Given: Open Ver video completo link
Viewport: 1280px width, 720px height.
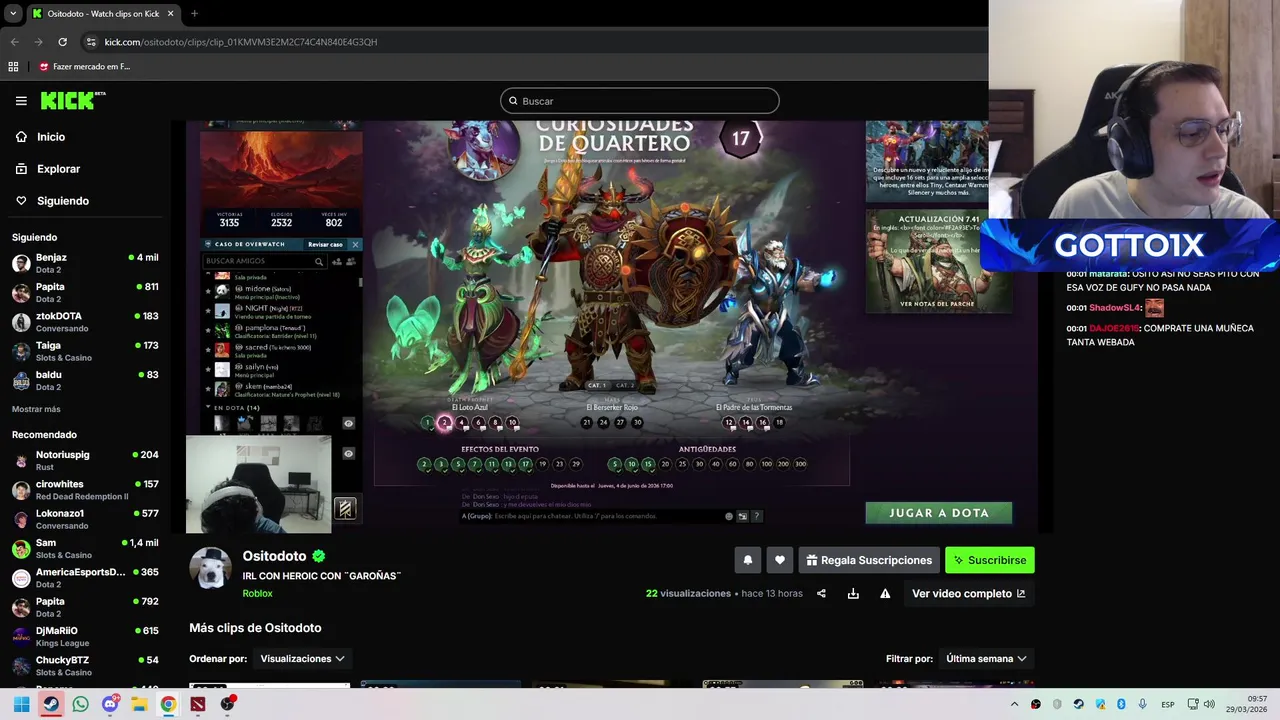Looking at the screenshot, I should (968, 593).
